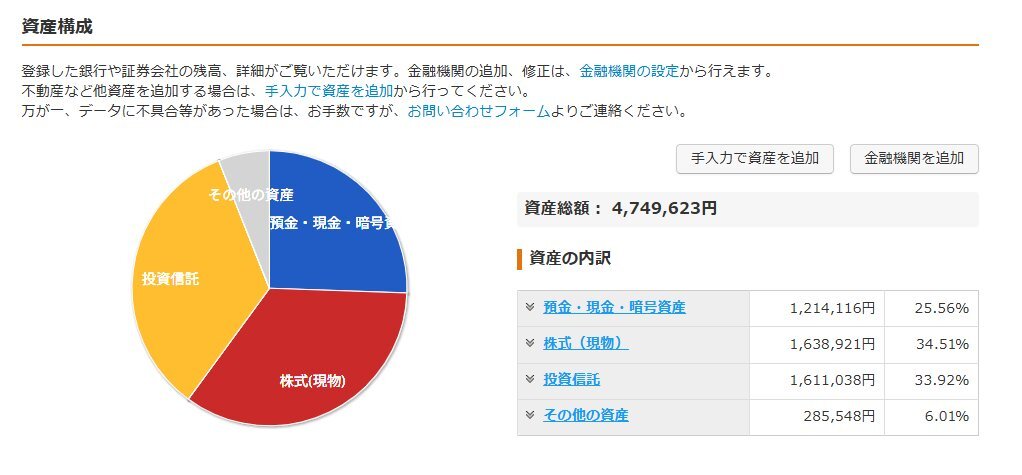Open the お問い合わせフォーム link
Viewport: 1022px width, 475px height.
coord(478,111)
